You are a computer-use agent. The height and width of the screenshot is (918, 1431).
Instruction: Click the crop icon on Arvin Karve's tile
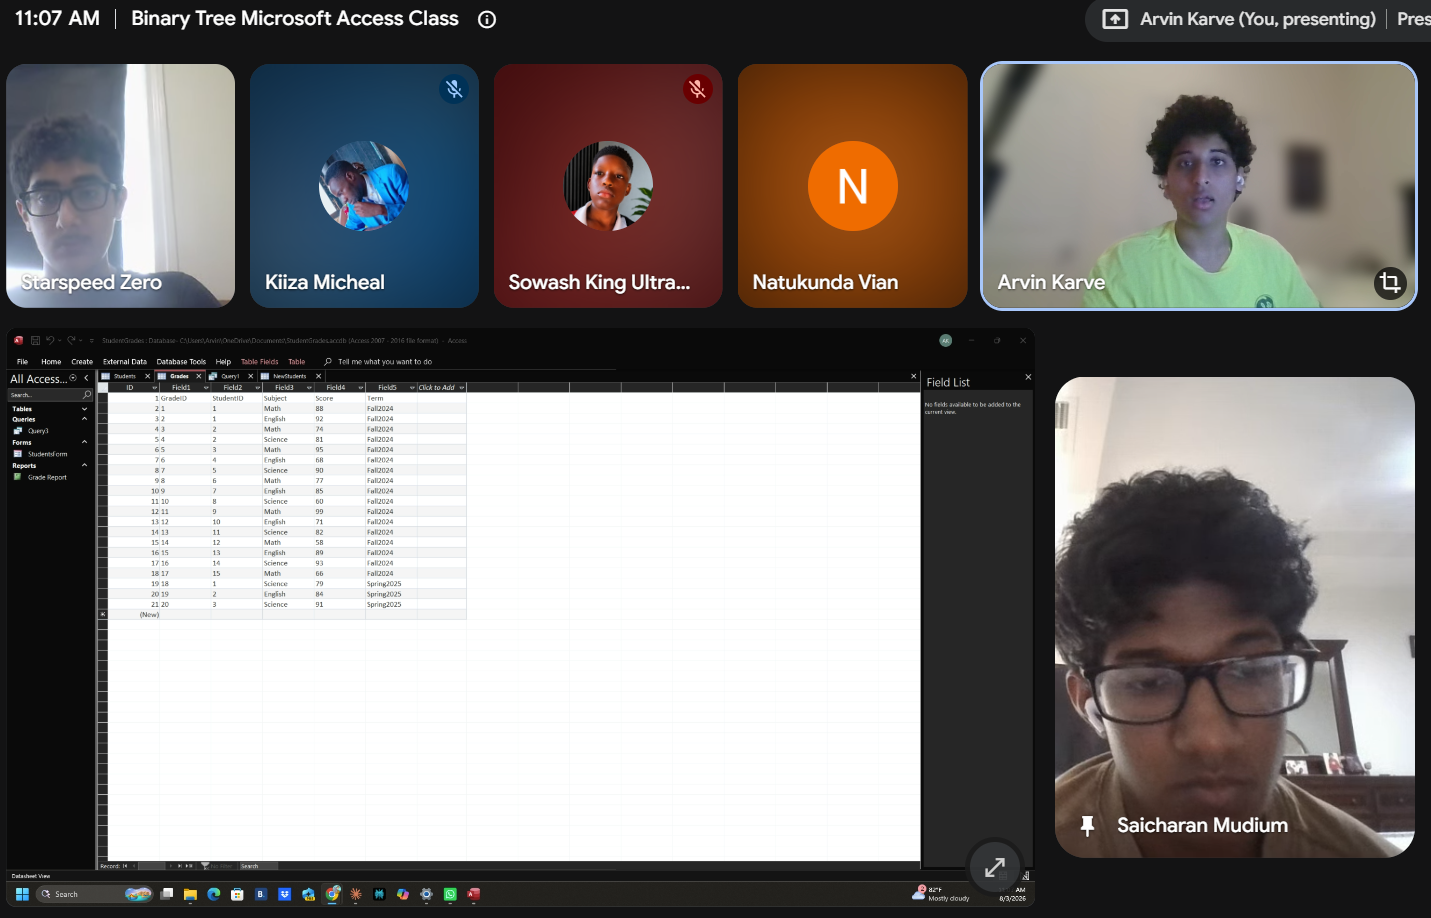pos(1390,283)
